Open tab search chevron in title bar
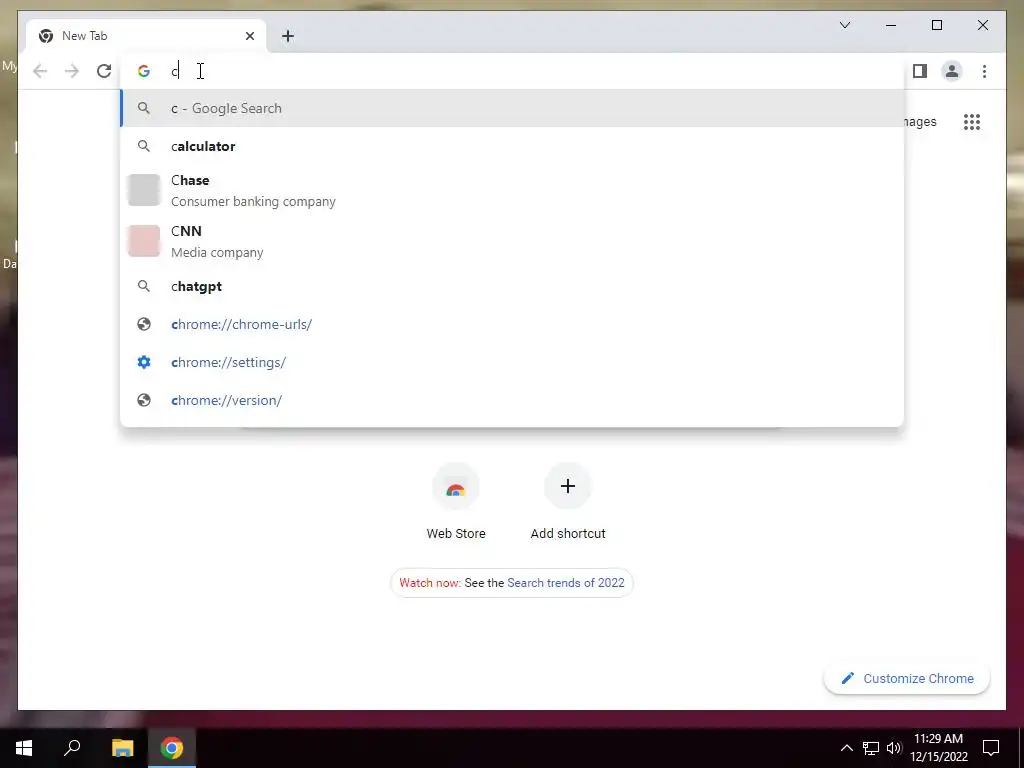1024x768 pixels. point(844,25)
